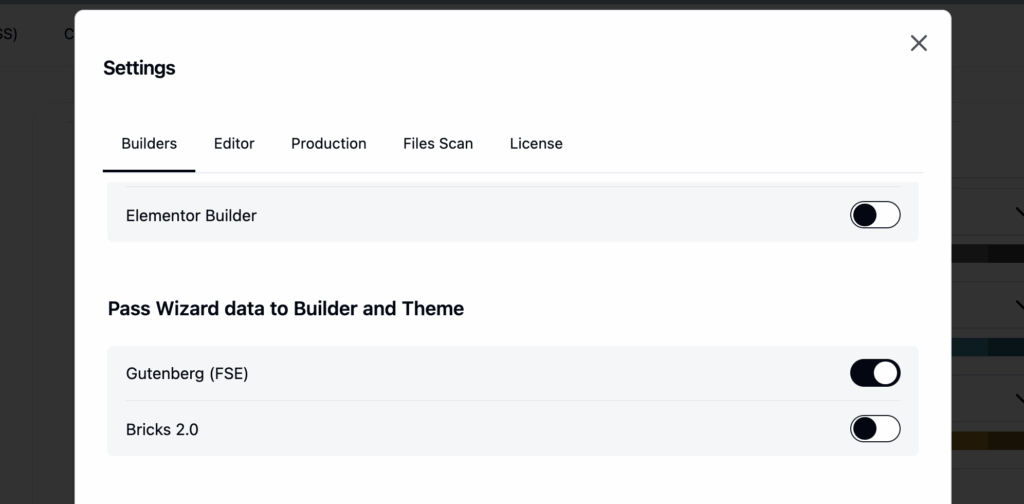The width and height of the screenshot is (1024, 504).
Task: Open the Editor settings tab
Action: coord(234,144)
